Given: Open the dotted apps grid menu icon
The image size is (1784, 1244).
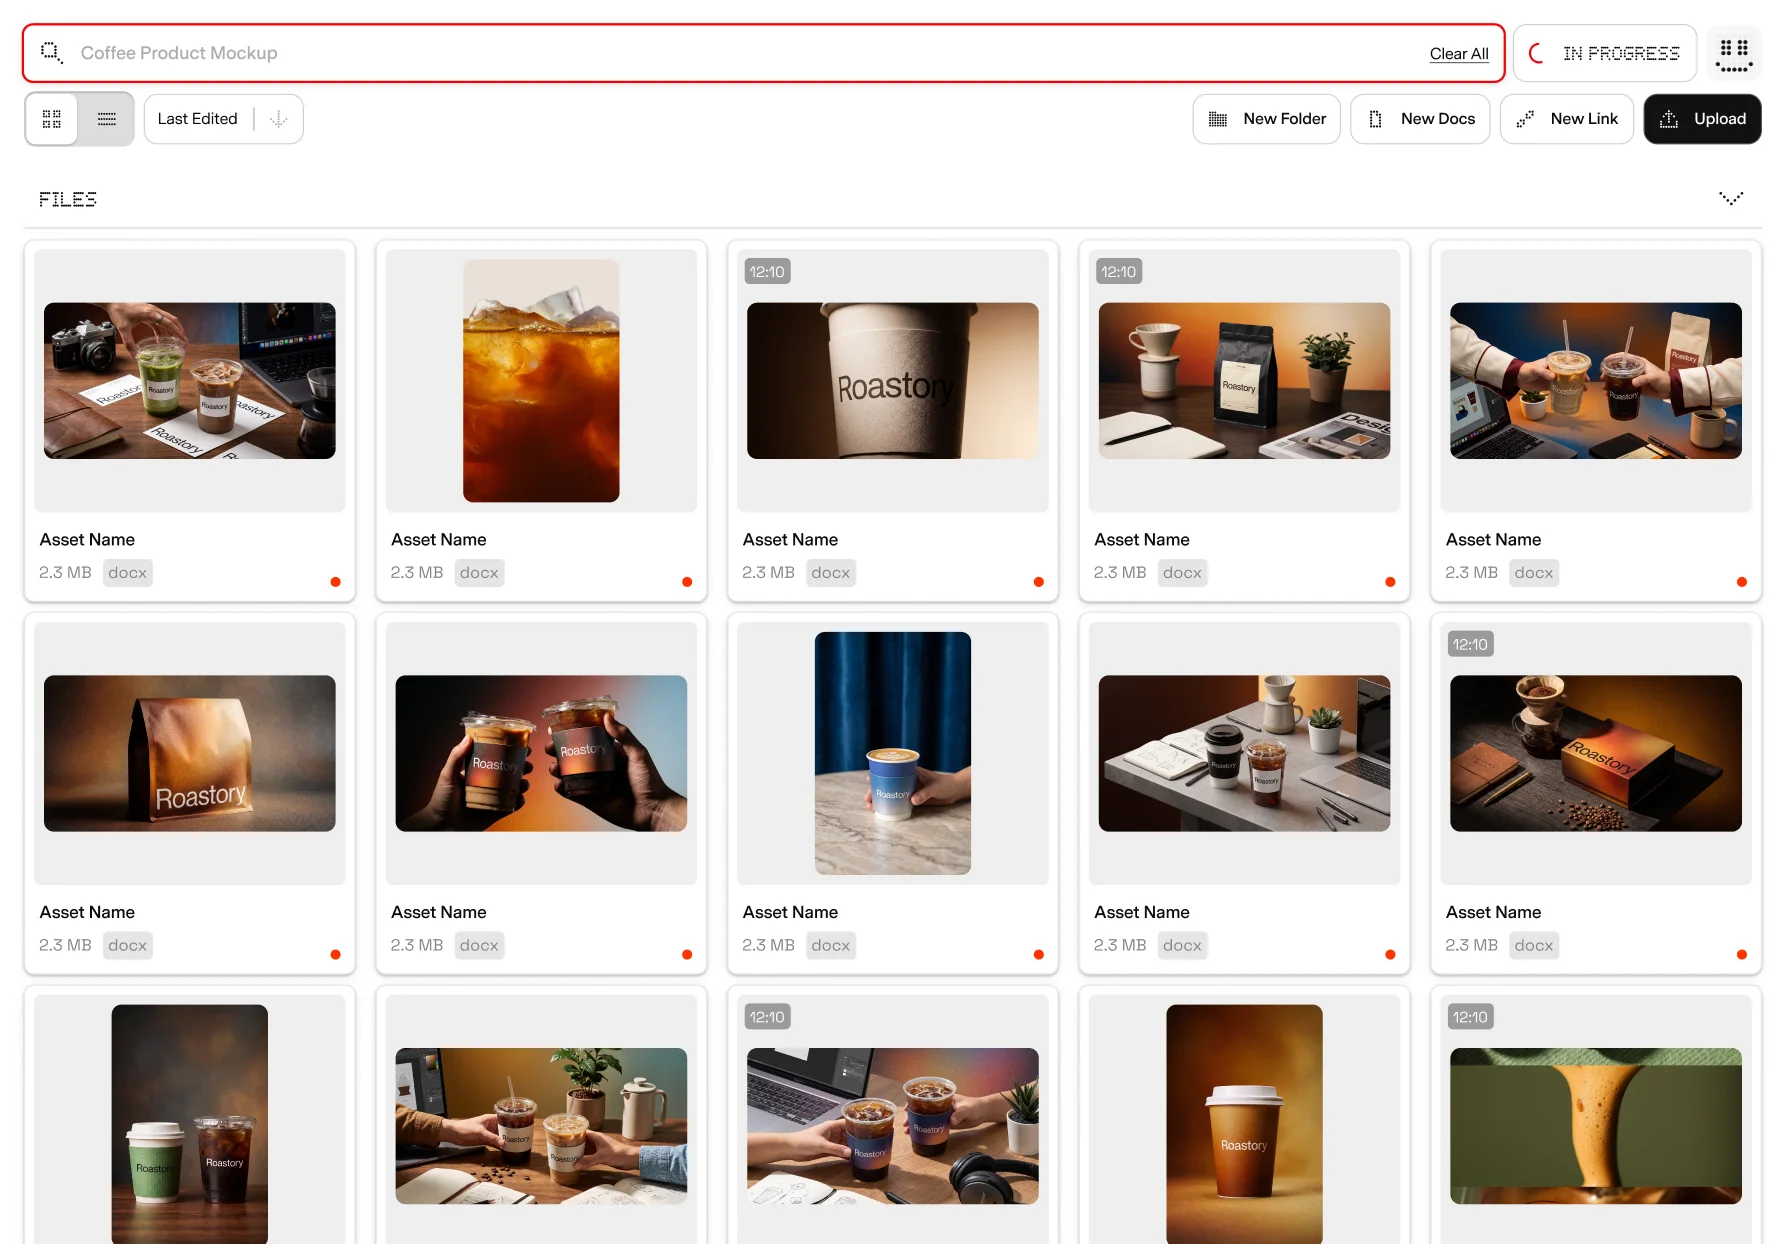Looking at the screenshot, I should click(x=1733, y=53).
